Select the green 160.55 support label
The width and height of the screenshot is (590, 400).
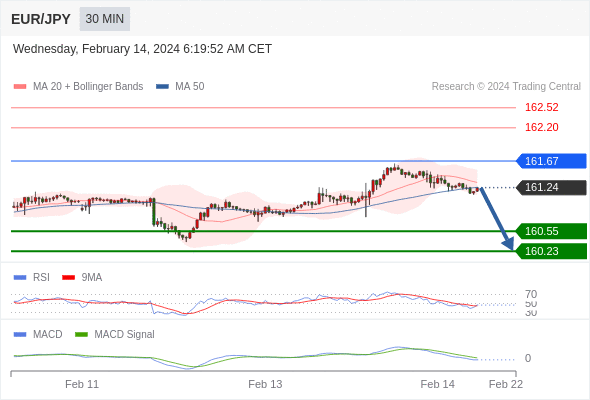(551, 231)
